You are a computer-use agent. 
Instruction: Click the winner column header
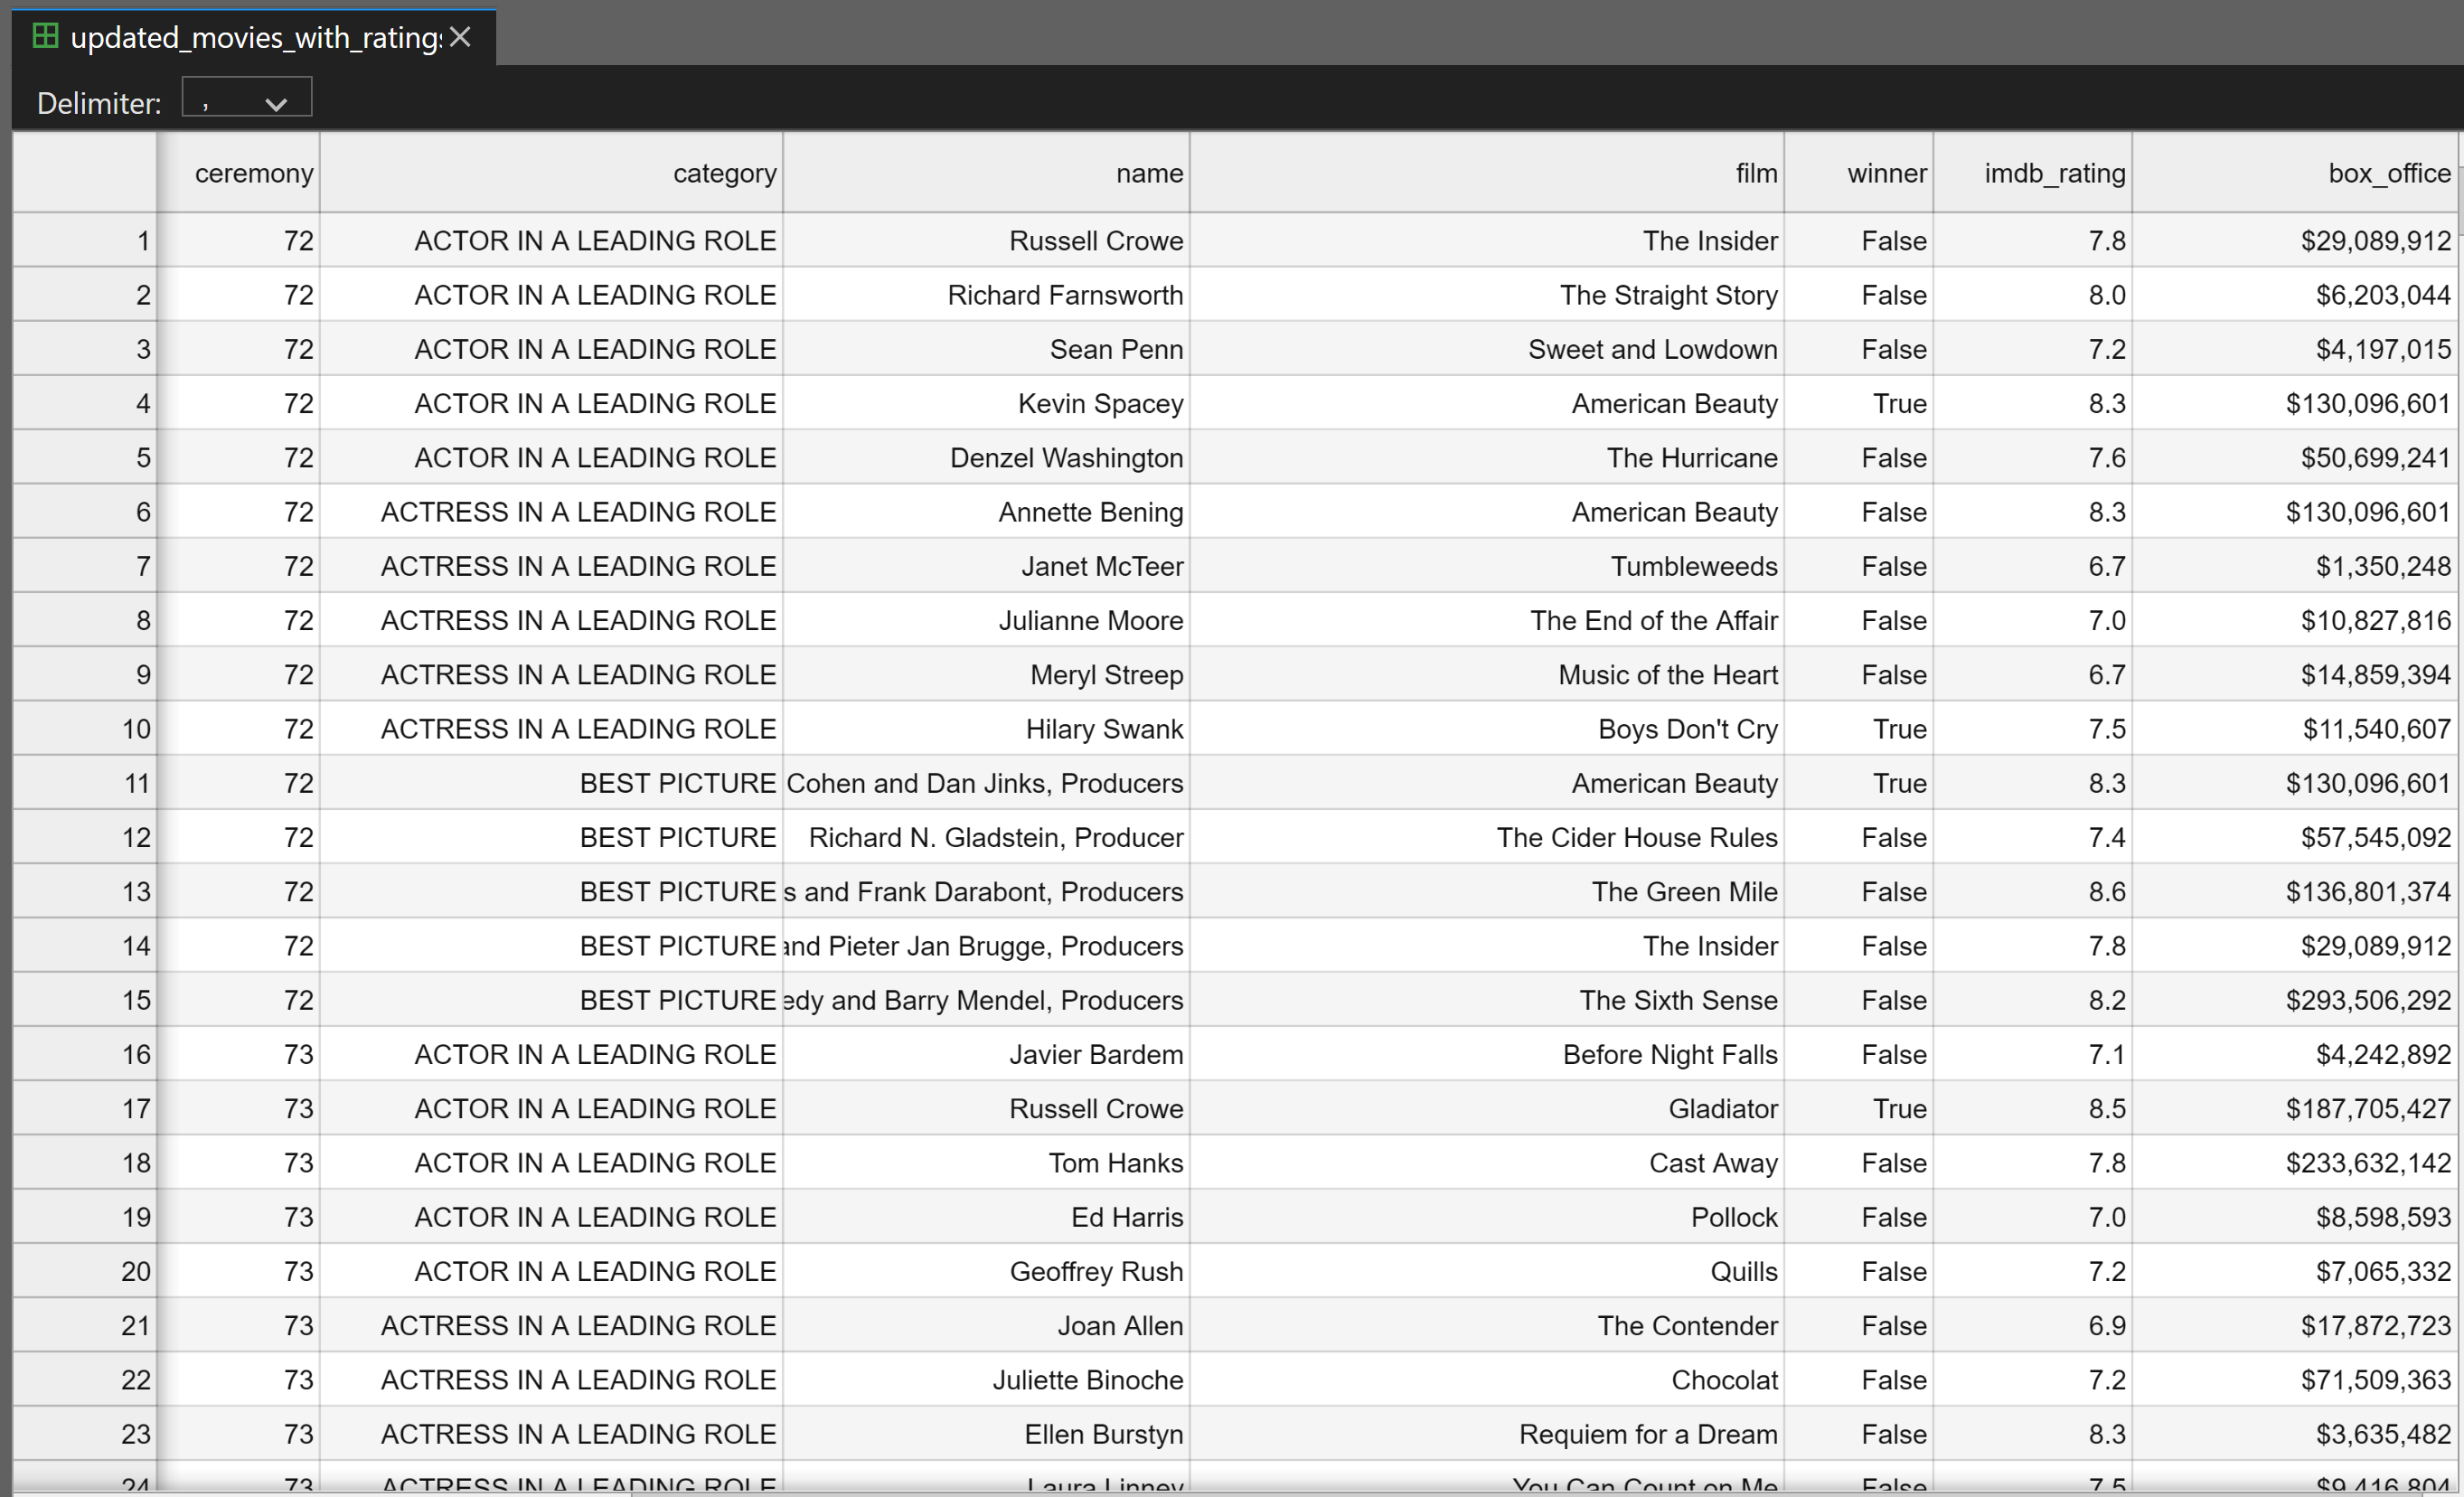tap(1859, 173)
